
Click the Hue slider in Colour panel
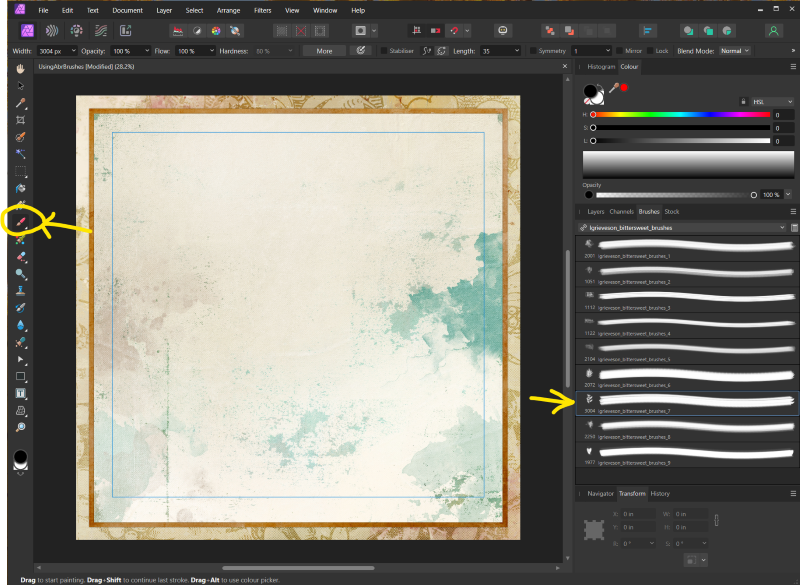tap(681, 115)
